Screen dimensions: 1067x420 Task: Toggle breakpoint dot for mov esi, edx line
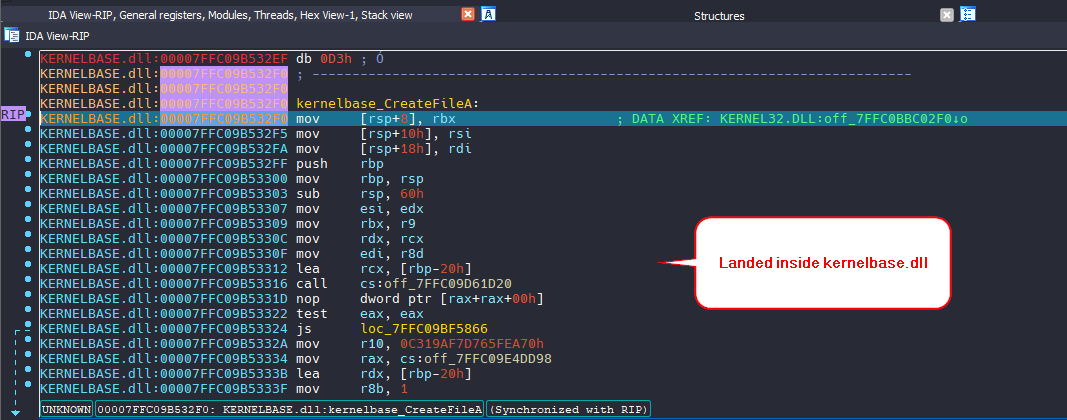(x=28, y=204)
